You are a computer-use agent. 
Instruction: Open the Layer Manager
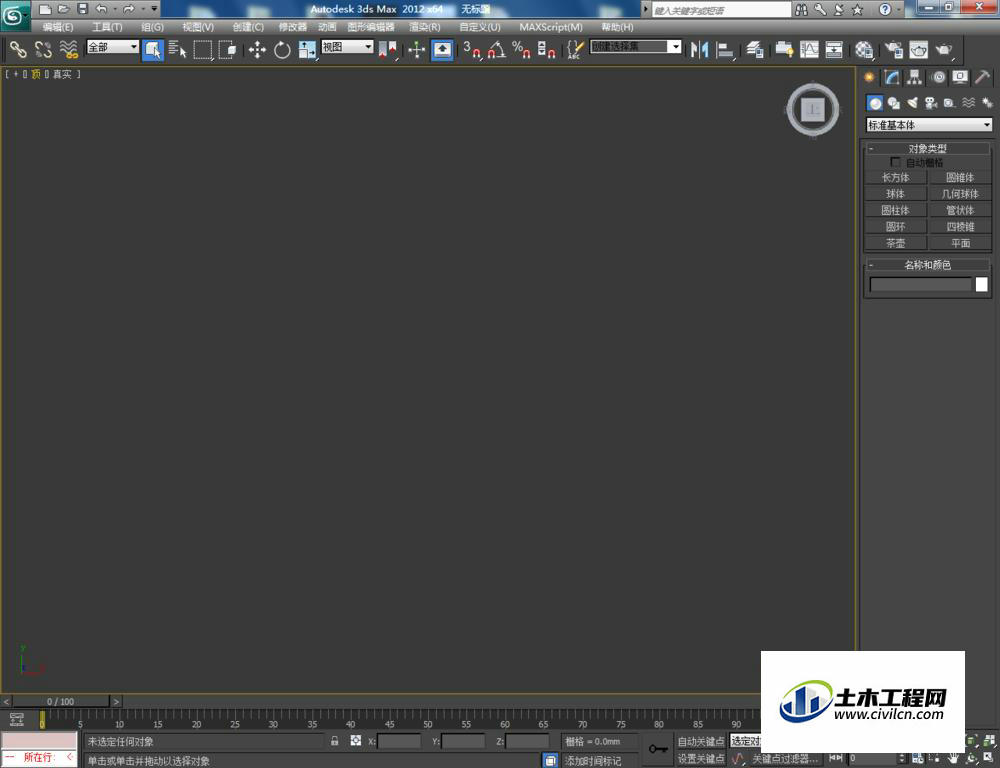755,49
